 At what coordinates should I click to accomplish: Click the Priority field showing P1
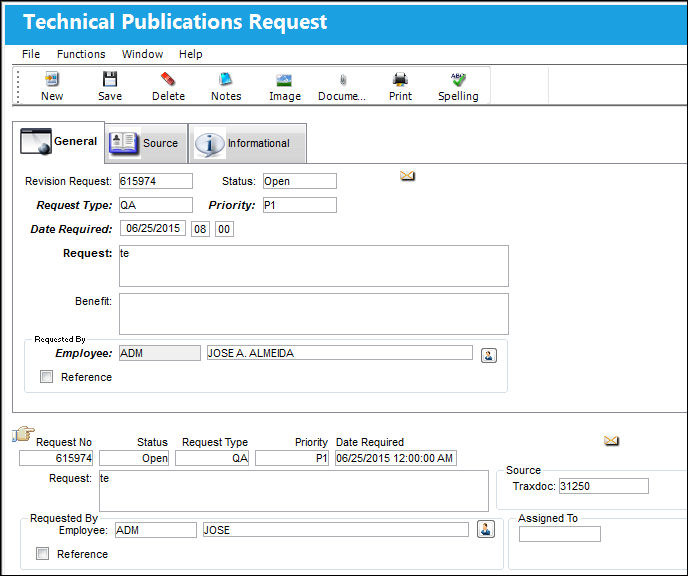[300, 205]
